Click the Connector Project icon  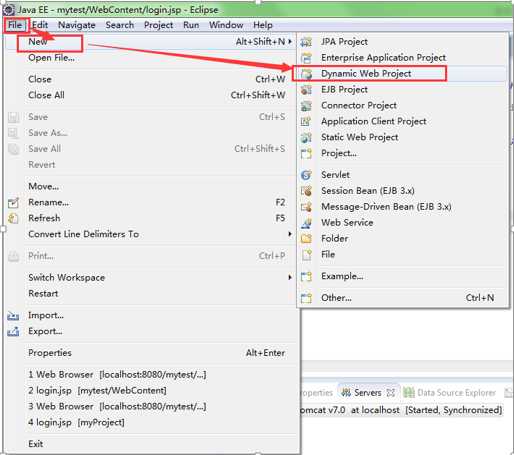click(x=306, y=106)
